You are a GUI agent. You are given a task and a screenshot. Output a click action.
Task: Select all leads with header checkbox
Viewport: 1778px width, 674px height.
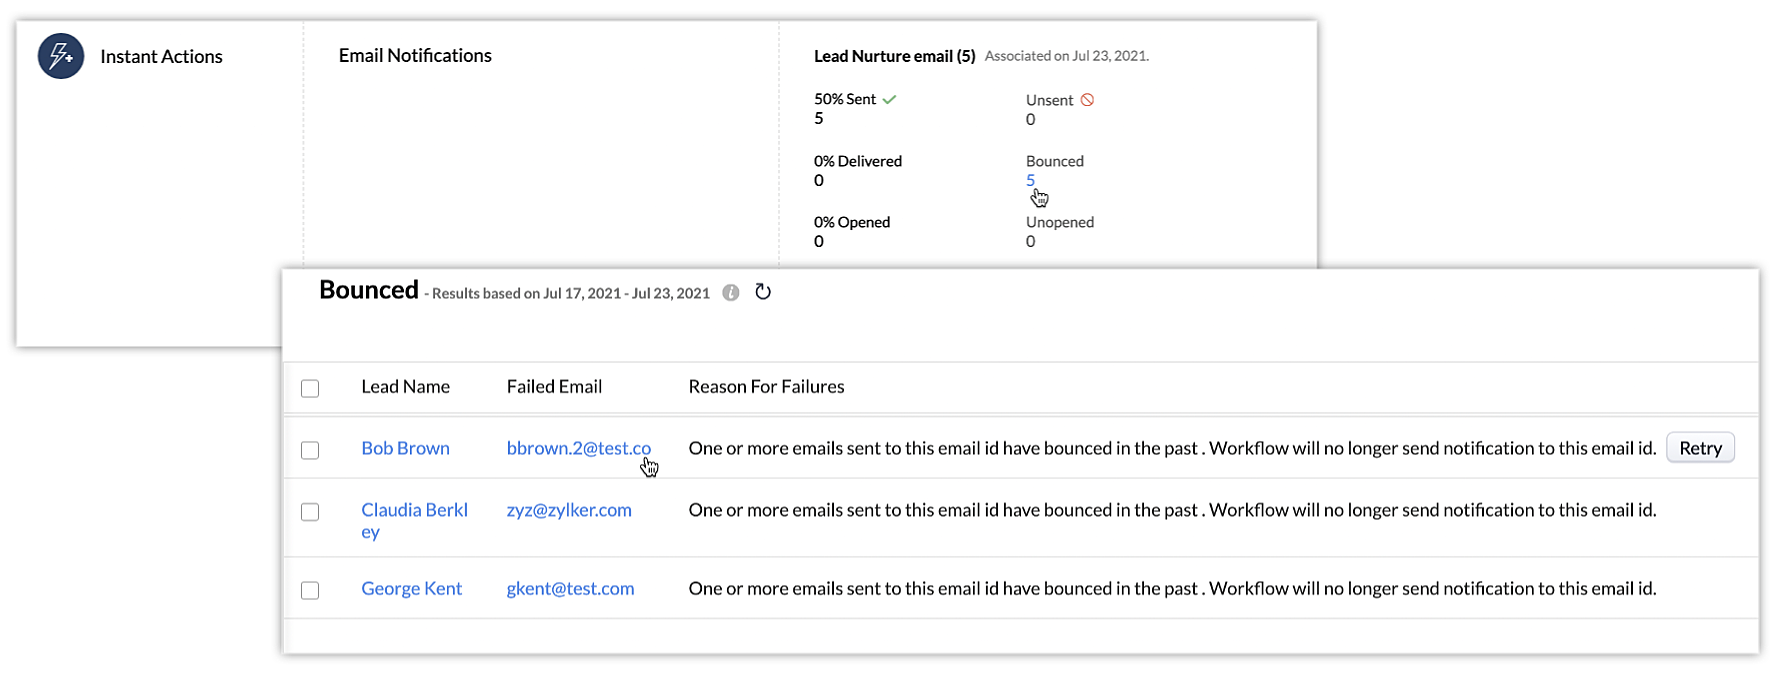coord(310,388)
